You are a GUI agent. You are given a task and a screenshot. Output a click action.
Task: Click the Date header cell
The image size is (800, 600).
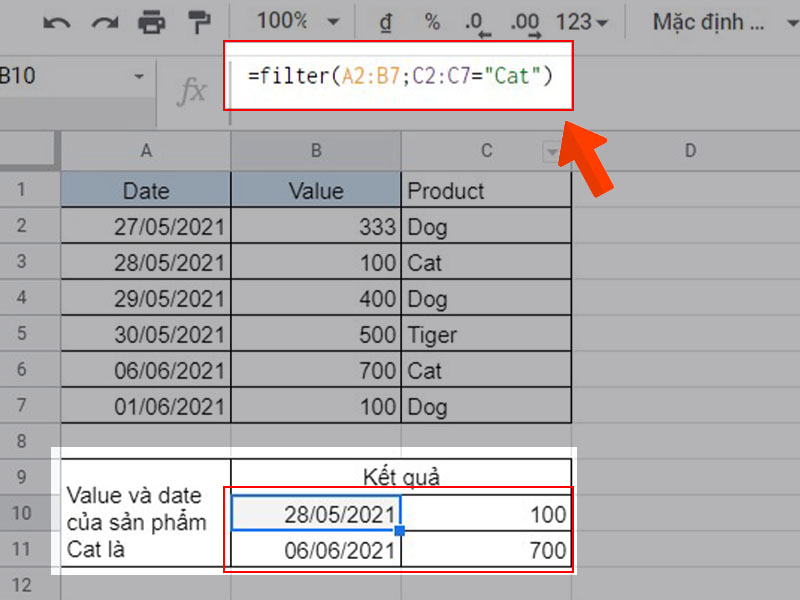click(x=146, y=190)
